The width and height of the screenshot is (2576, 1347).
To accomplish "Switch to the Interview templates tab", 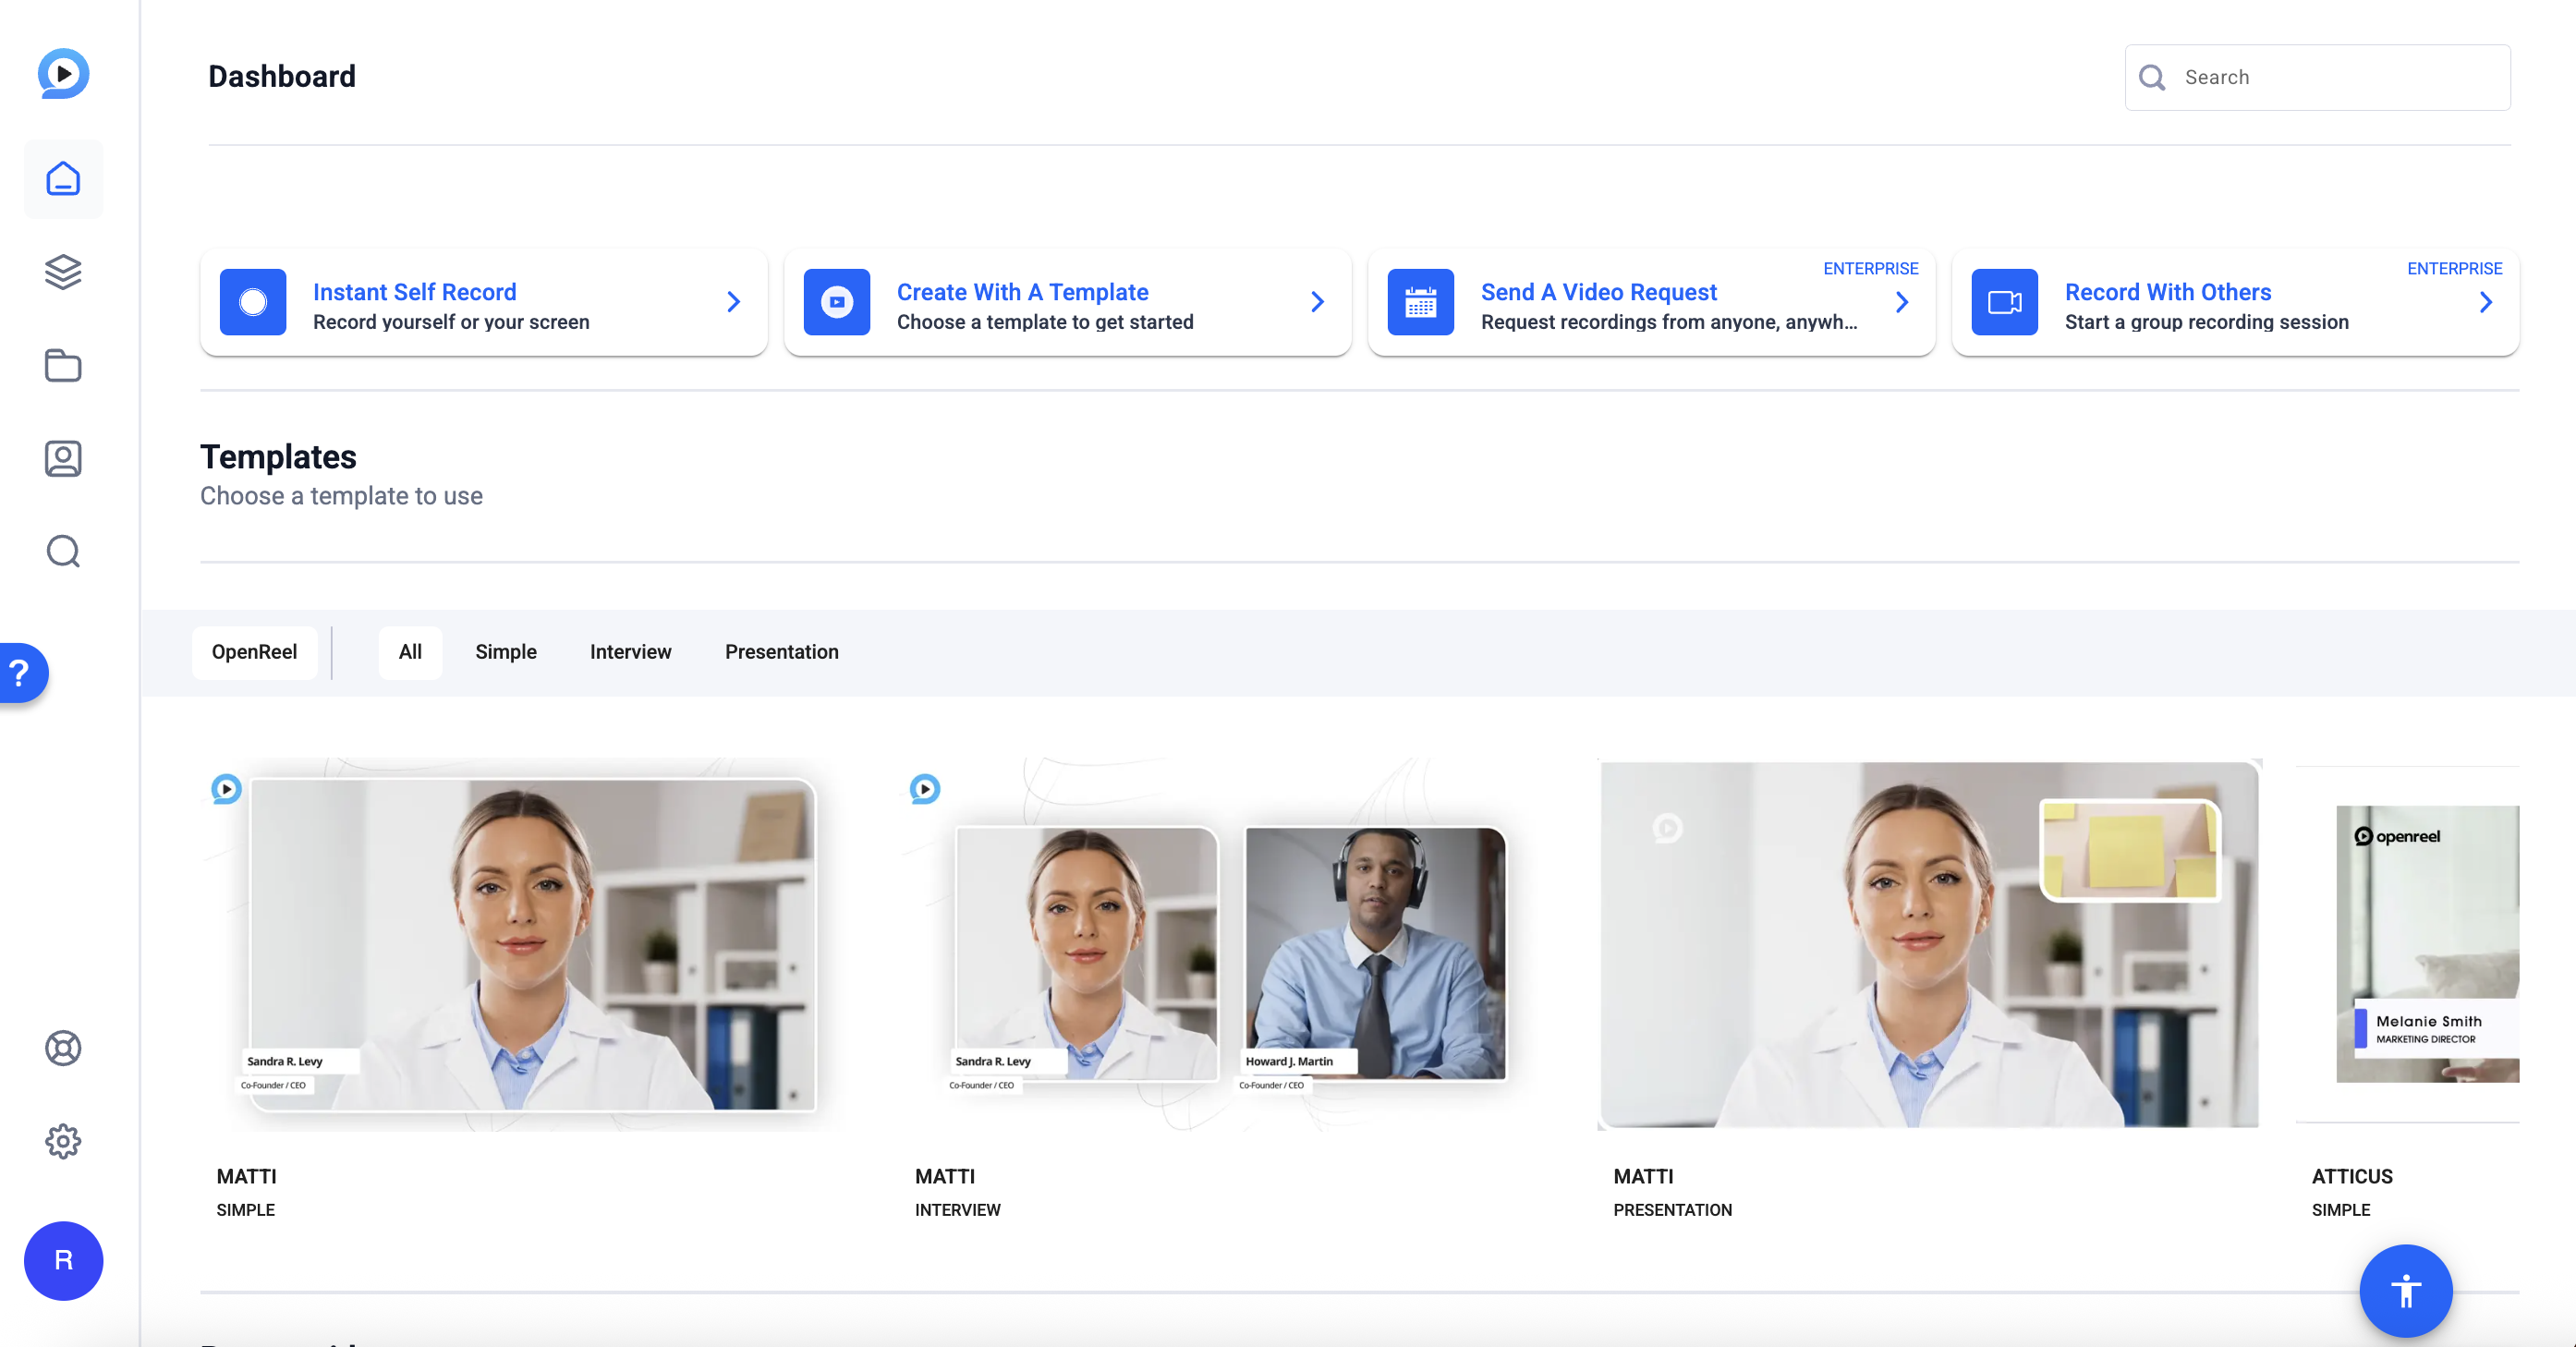I will [630, 652].
